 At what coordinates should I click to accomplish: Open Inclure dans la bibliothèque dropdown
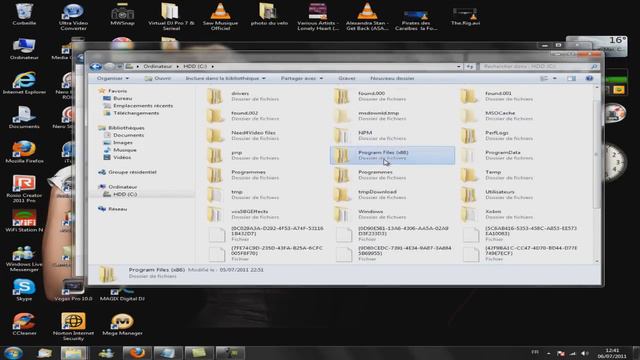225,78
